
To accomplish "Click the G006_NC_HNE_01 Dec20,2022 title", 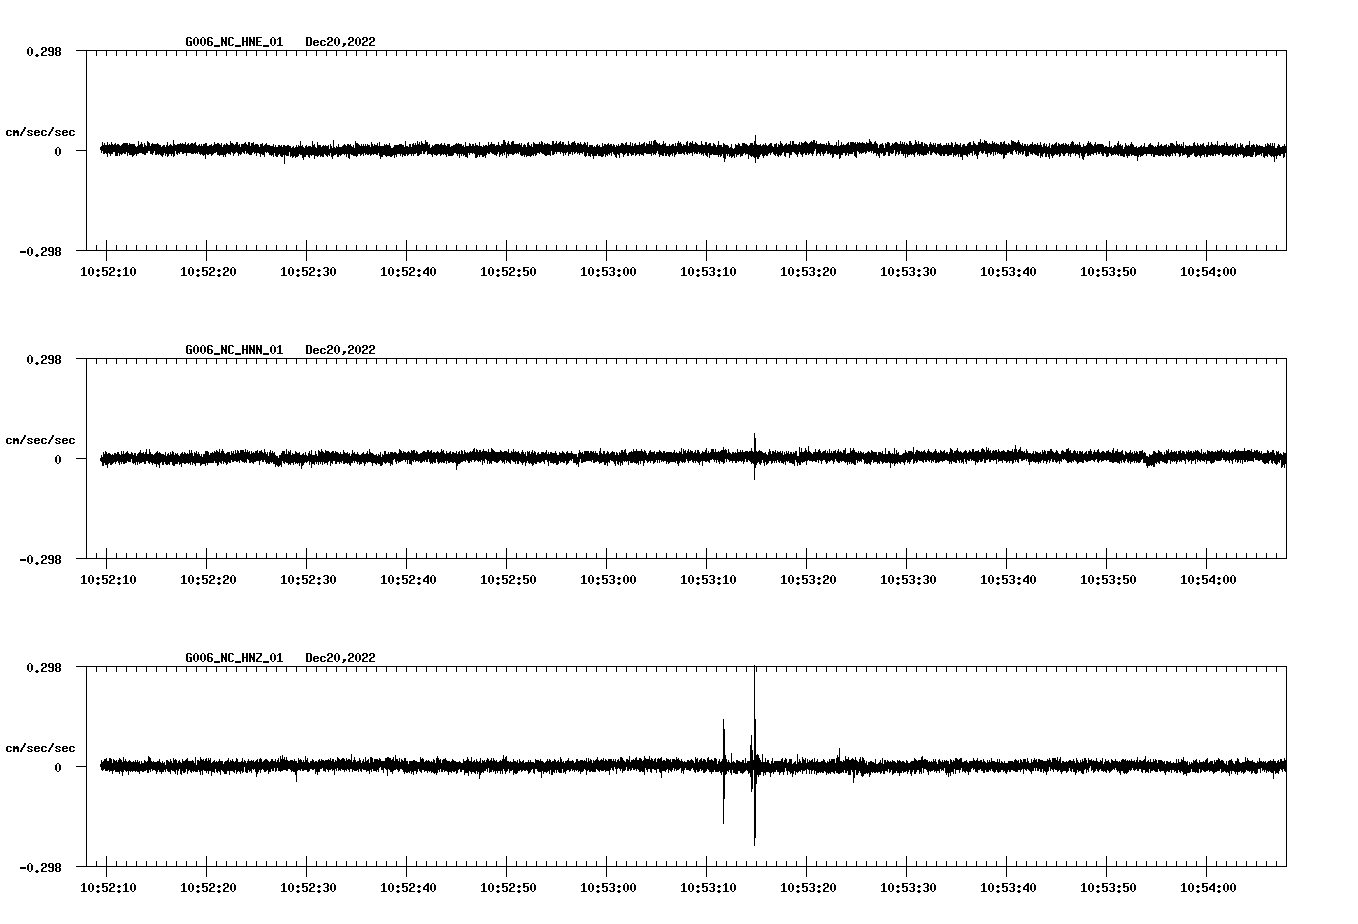I will (x=280, y=42).
